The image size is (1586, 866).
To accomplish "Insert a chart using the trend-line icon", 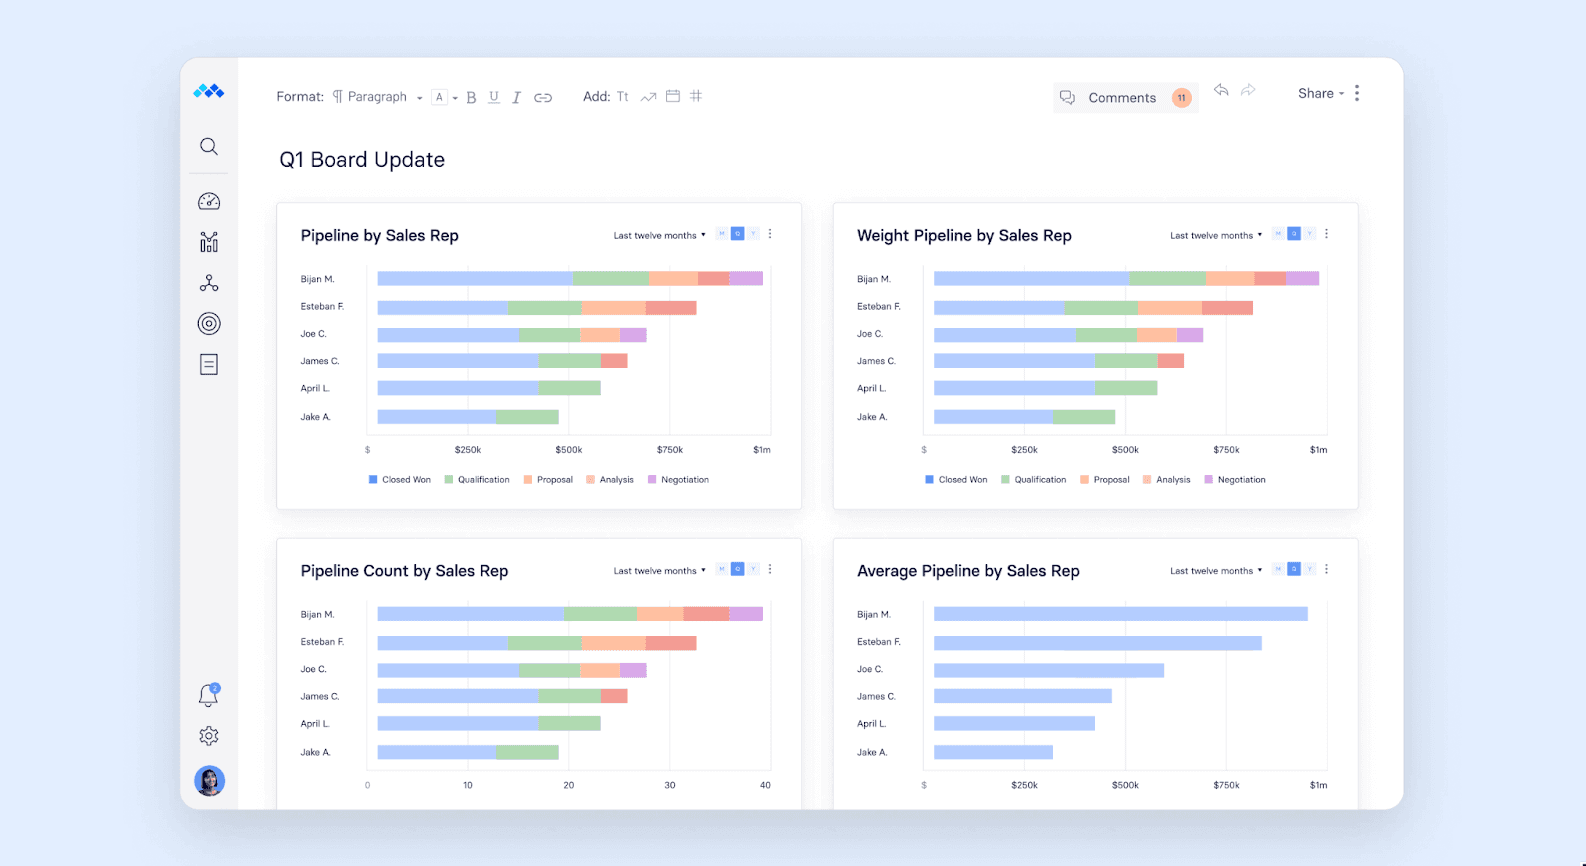I will 648,97.
